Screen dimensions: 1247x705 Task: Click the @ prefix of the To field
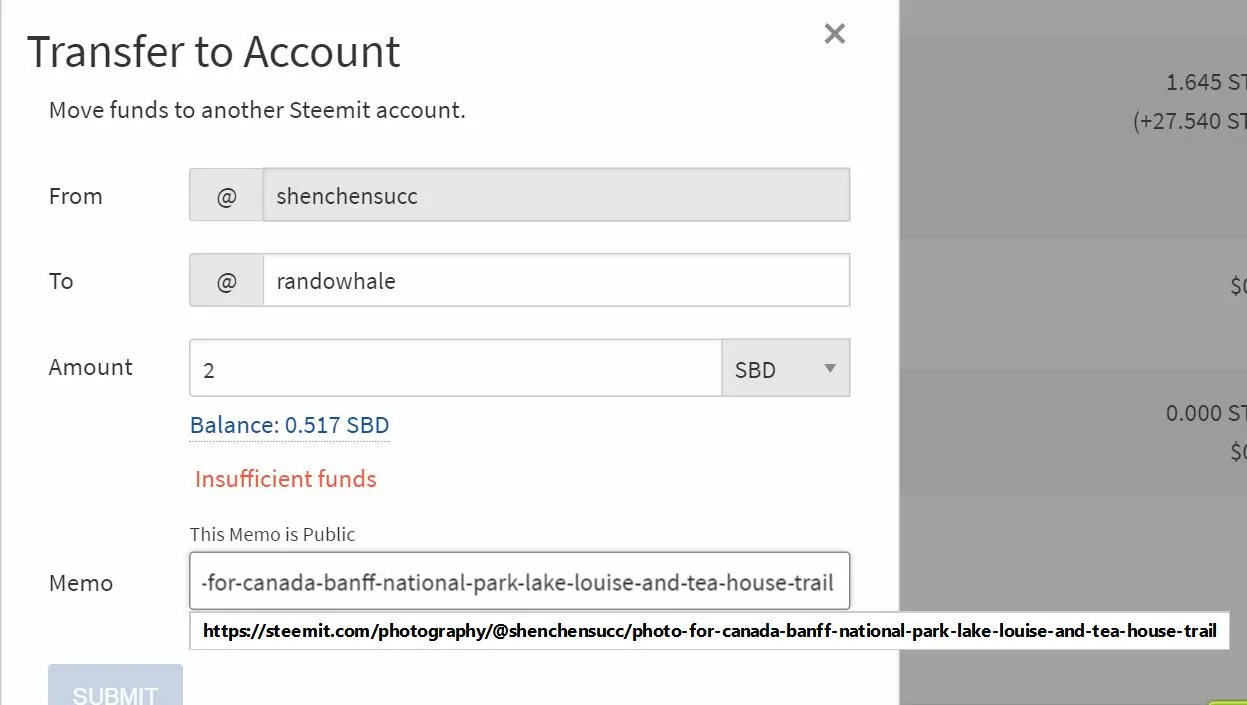tap(227, 281)
